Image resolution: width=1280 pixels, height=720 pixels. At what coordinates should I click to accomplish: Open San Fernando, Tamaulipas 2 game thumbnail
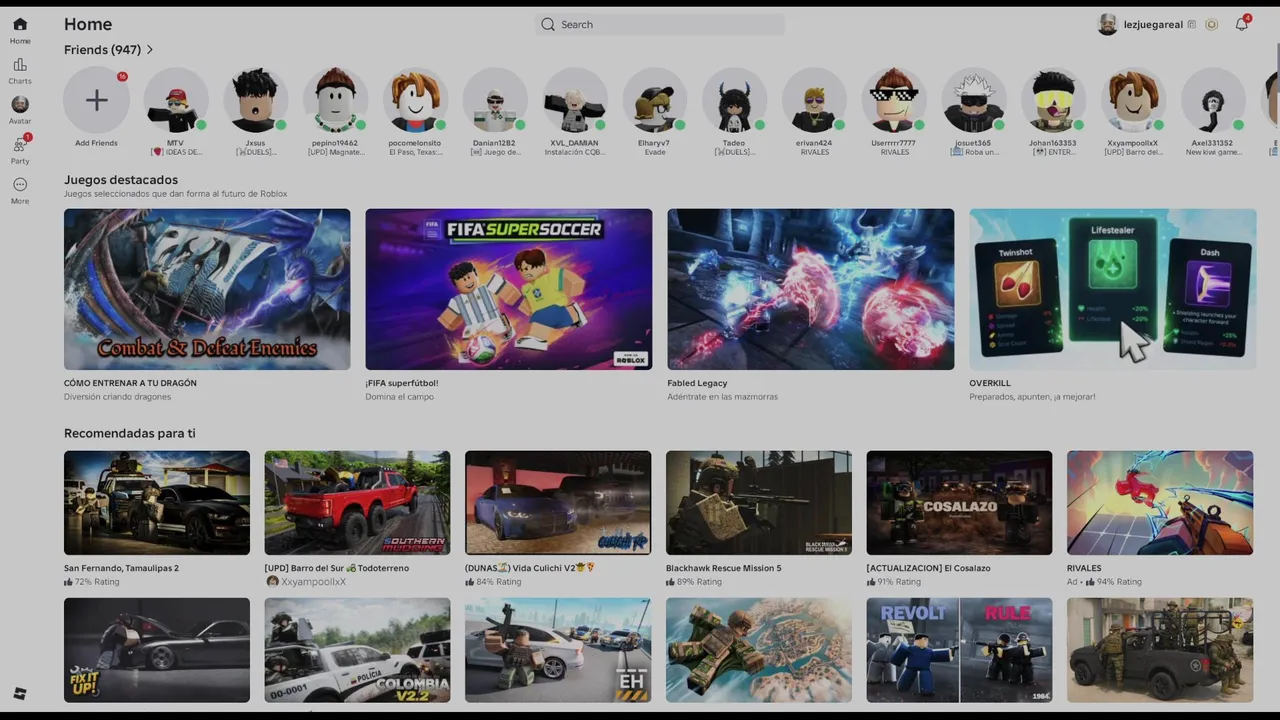click(x=157, y=503)
